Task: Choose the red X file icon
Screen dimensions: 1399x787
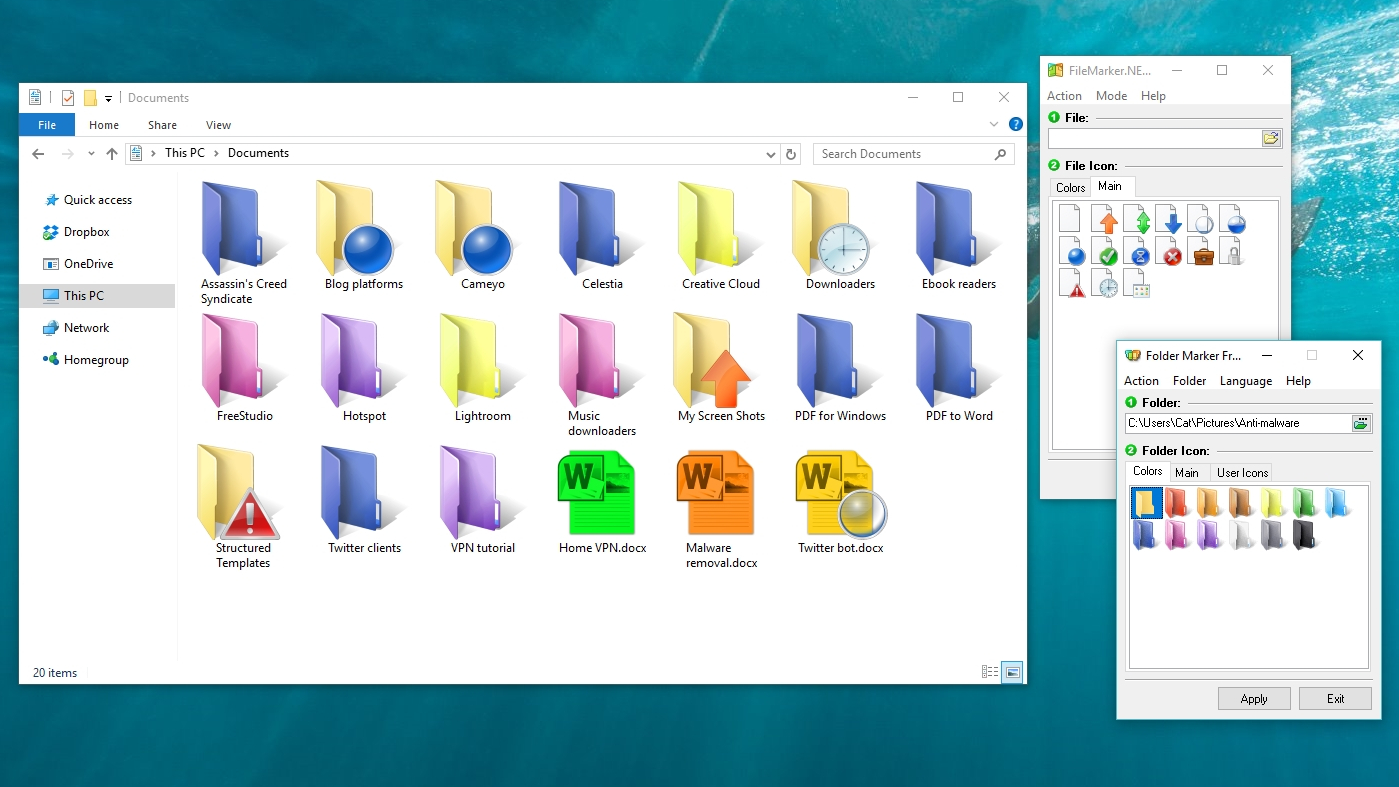Action: point(1171,253)
